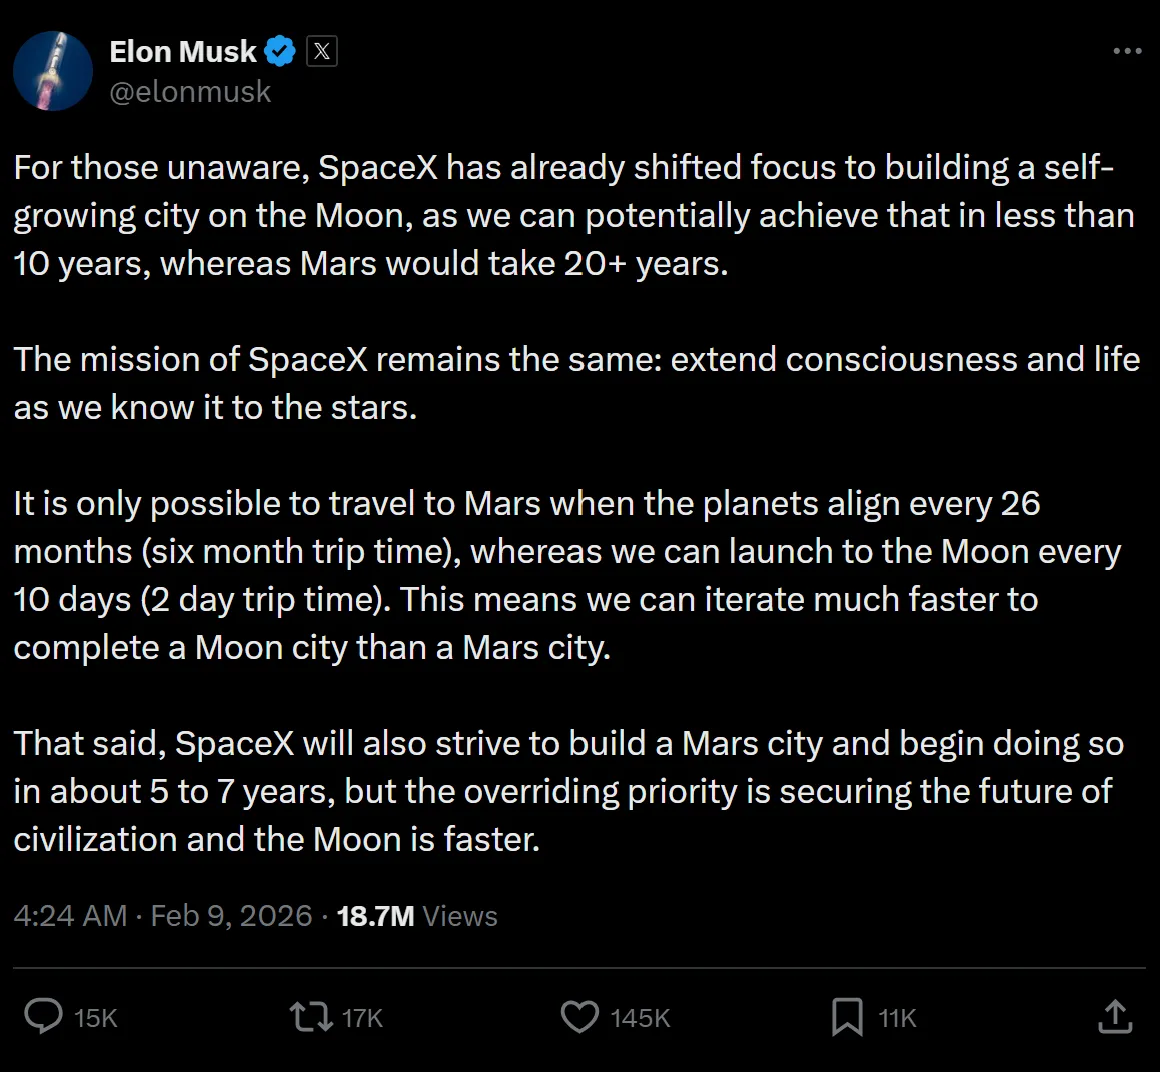The height and width of the screenshot is (1072, 1160).
Task: Open the 17K reposts list
Action: tap(360, 1017)
